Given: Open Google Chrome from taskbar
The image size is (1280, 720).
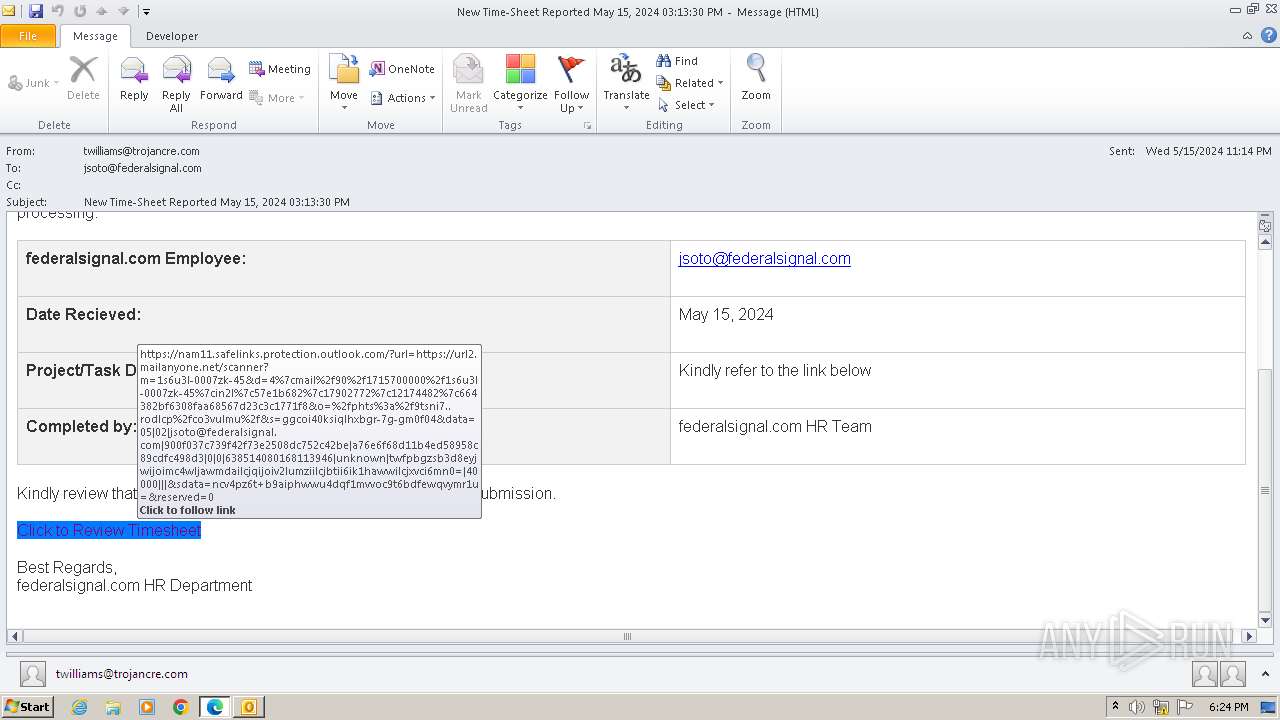Looking at the screenshot, I should tap(181, 707).
